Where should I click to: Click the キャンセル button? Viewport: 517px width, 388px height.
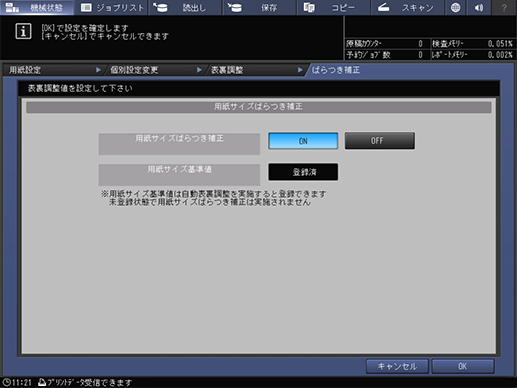click(397, 366)
